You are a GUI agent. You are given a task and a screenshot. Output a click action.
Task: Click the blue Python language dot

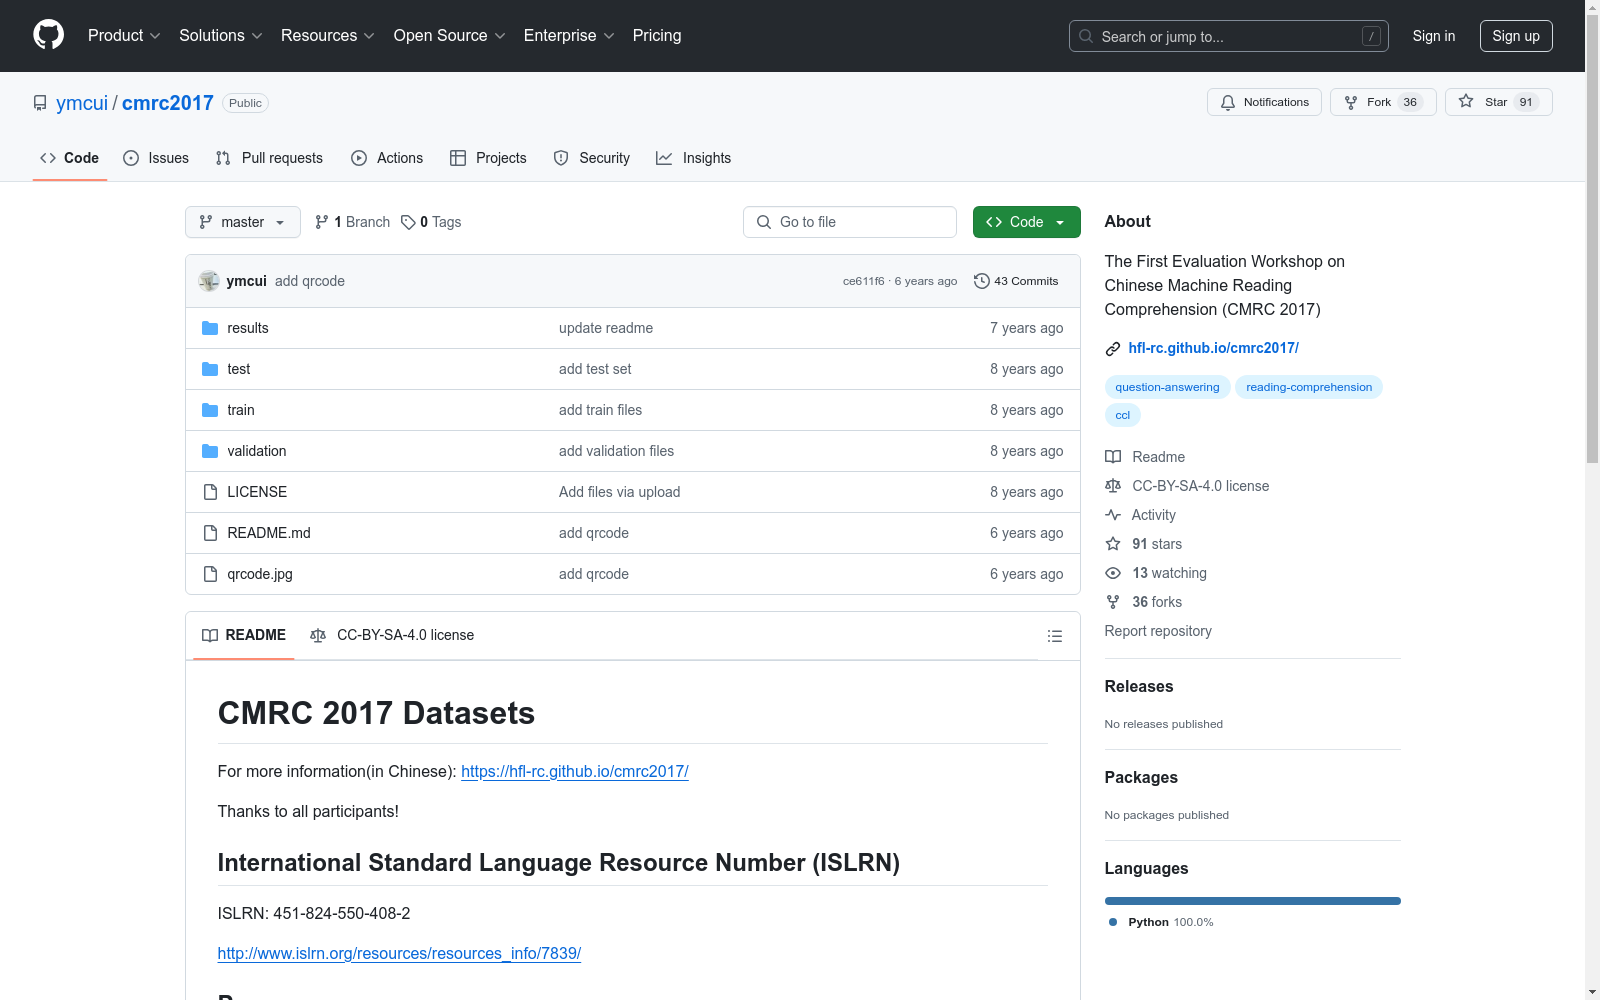[x=1113, y=922]
